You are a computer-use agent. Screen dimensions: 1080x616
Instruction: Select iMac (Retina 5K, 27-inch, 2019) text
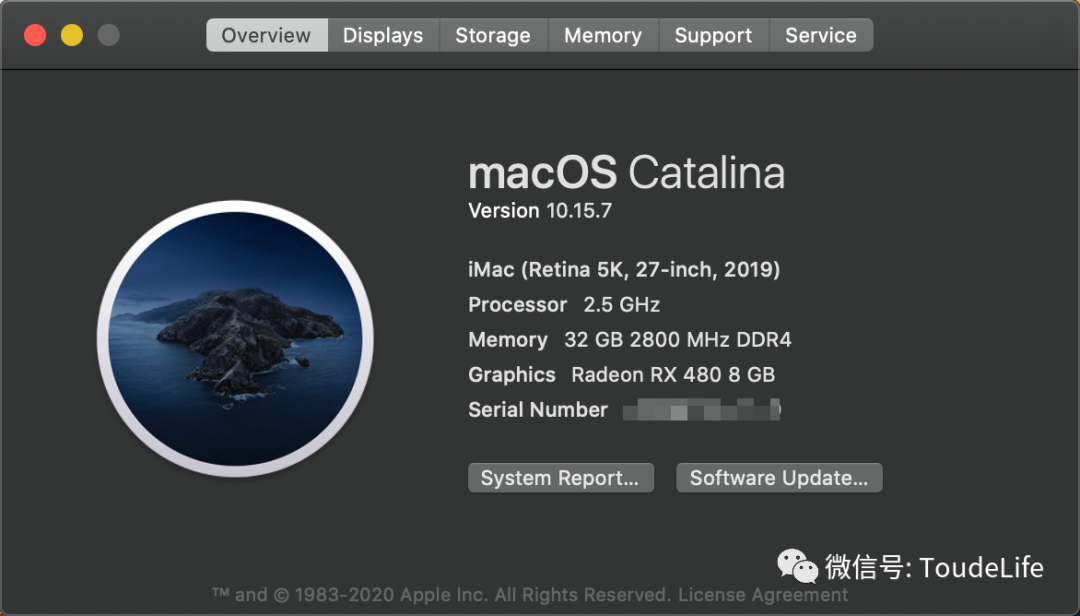624,269
